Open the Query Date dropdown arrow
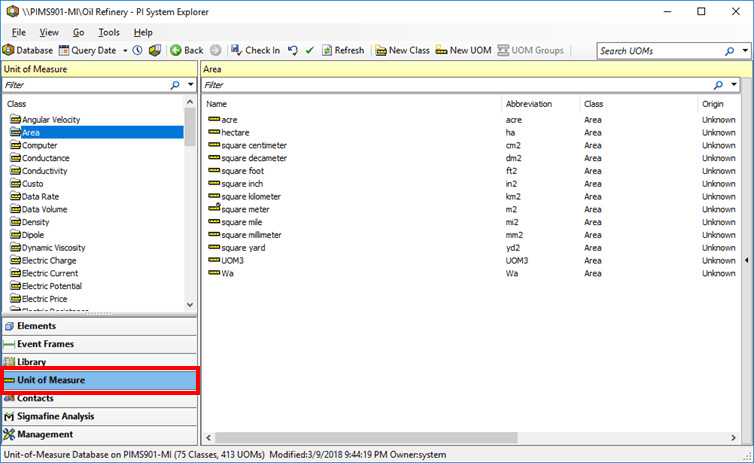Viewport: 754px width, 463px height. coord(125,50)
